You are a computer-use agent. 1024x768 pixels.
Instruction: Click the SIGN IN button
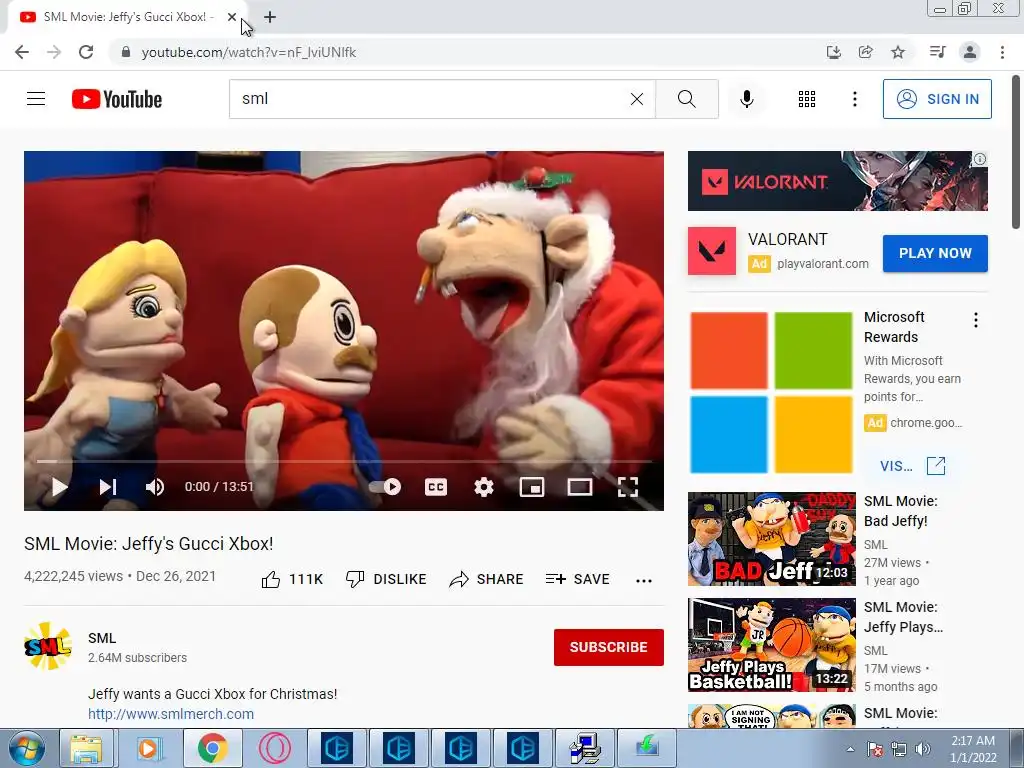click(937, 99)
